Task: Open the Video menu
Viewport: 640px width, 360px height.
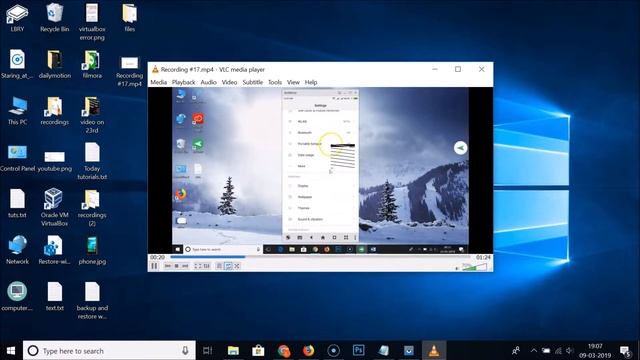Action: click(x=229, y=82)
